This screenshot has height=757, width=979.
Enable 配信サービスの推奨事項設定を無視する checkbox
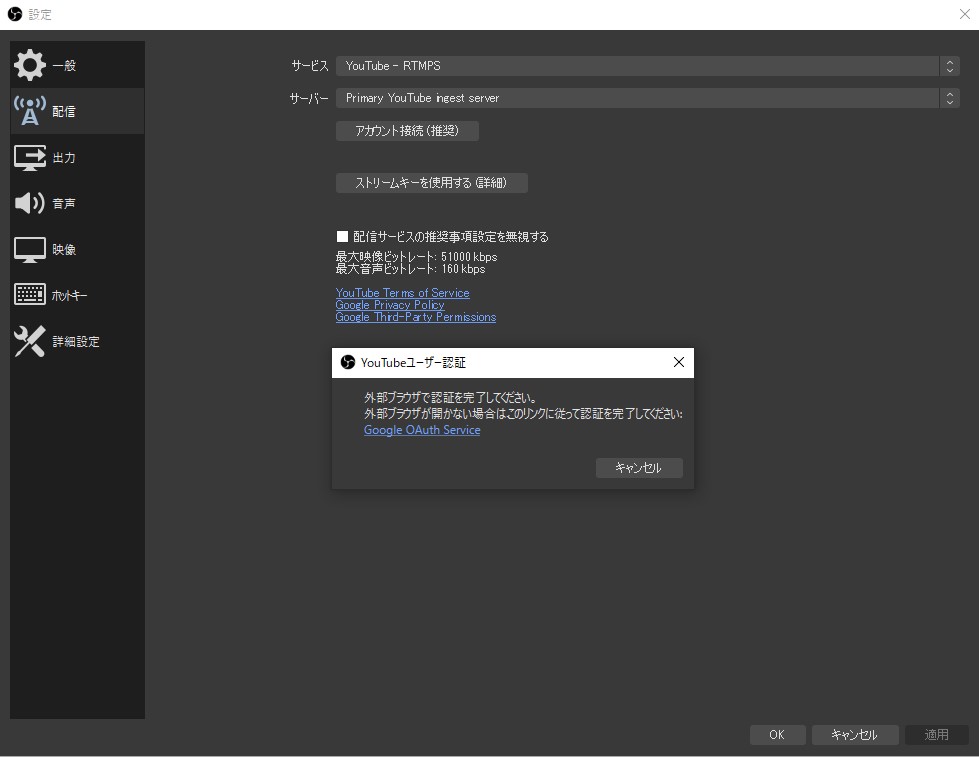342,236
